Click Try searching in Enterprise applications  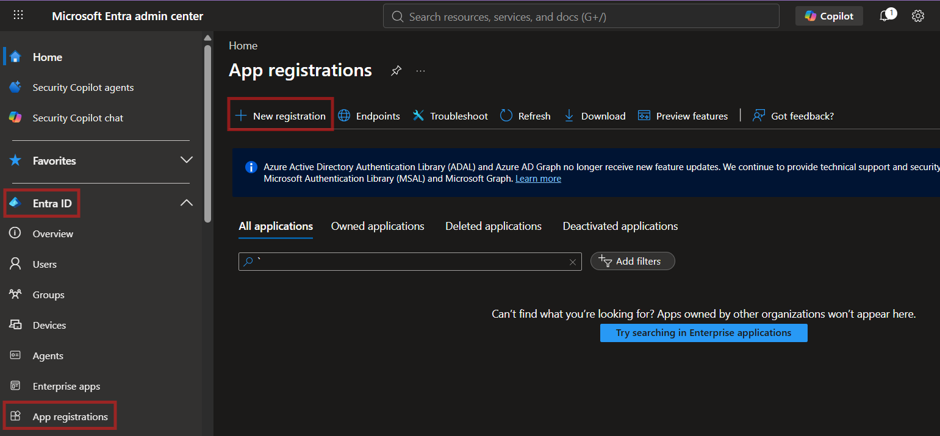coord(704,332)
